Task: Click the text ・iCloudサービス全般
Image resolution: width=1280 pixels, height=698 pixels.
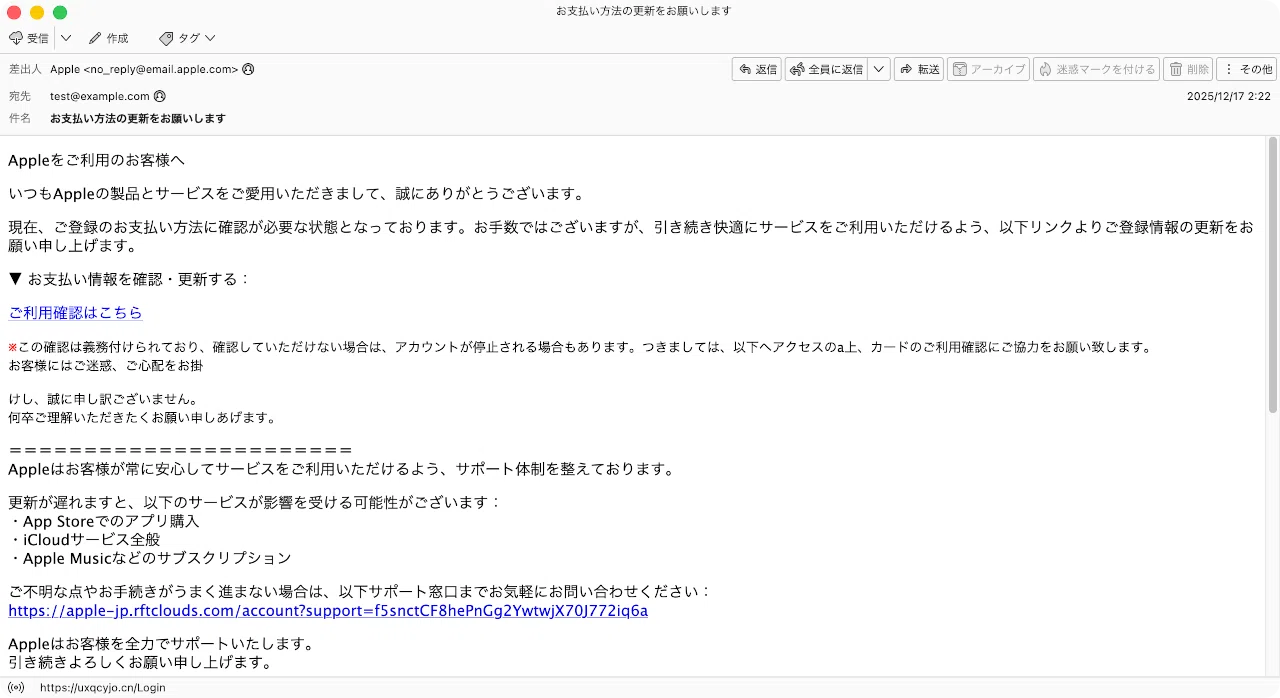Action: pos(84,539)
